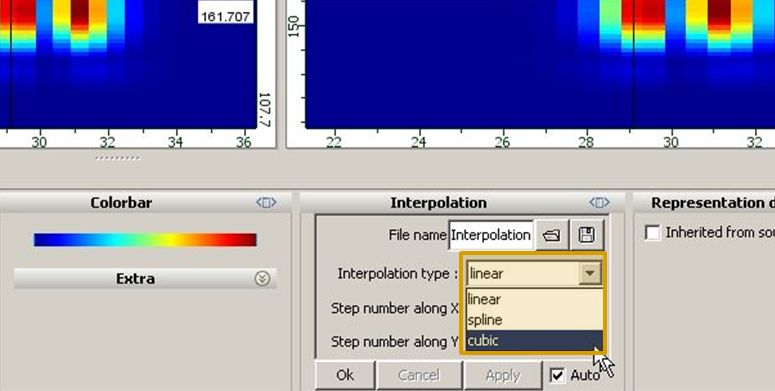This screenshot has width=775, height=391.
Task: Click the dotted splitter handle below left plot
Action: pyautogui.click(x=118, y=159)
